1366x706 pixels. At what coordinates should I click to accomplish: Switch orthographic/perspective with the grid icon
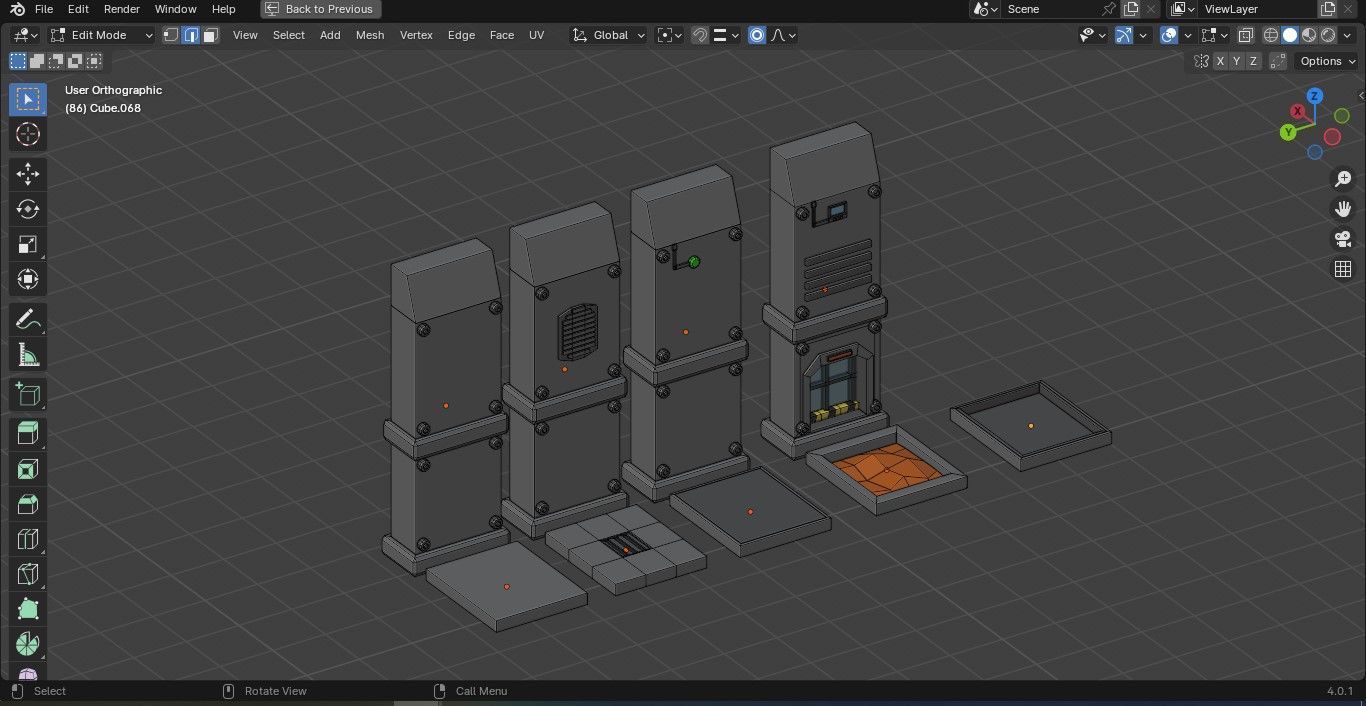[1343, 269]
